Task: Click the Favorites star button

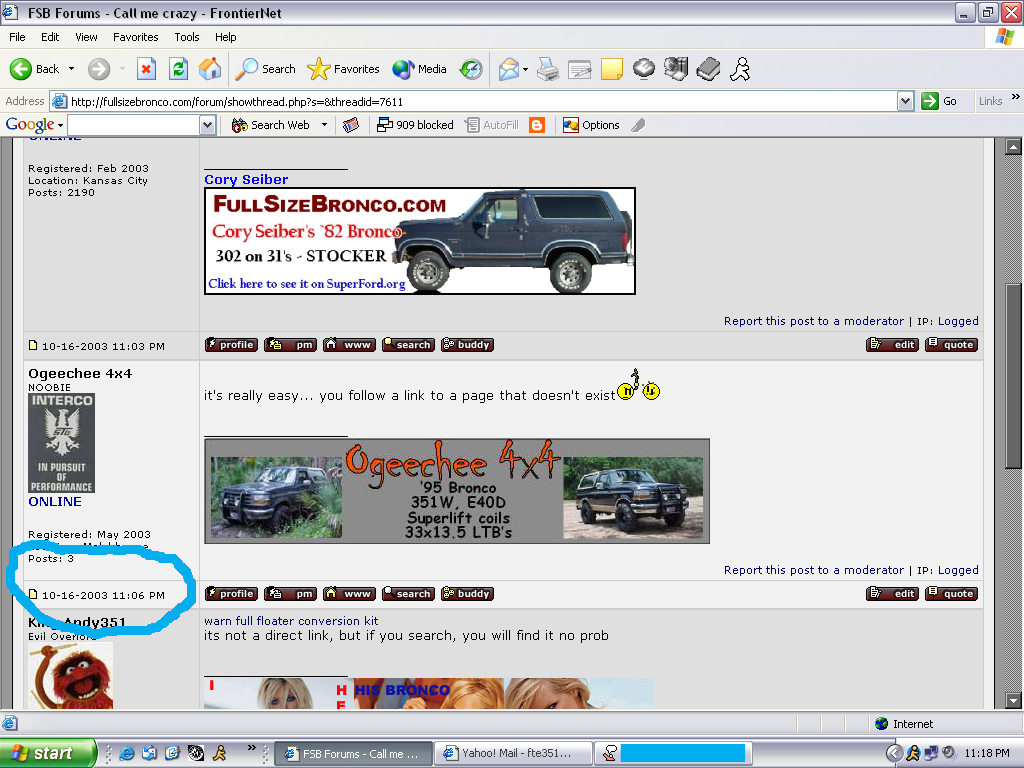Action: point(344,69)
